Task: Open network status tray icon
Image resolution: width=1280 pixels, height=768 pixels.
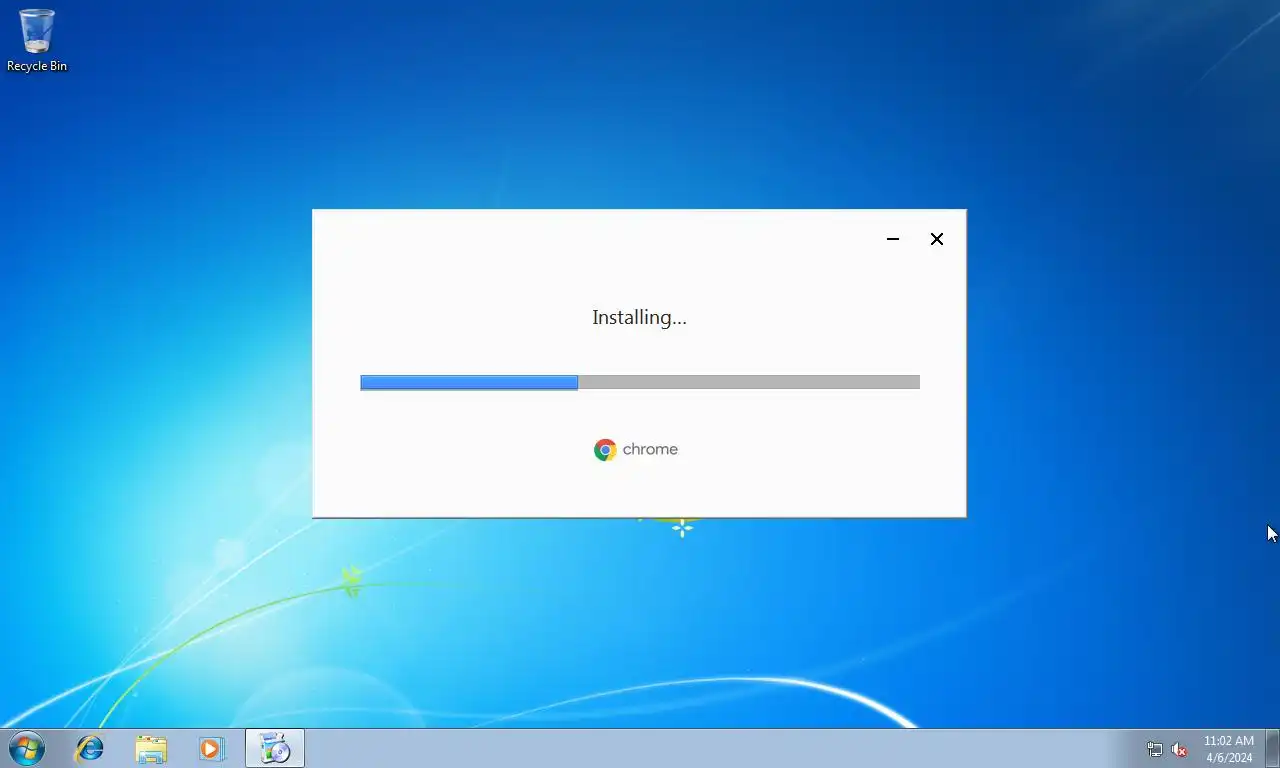Action: point(1155,749)
